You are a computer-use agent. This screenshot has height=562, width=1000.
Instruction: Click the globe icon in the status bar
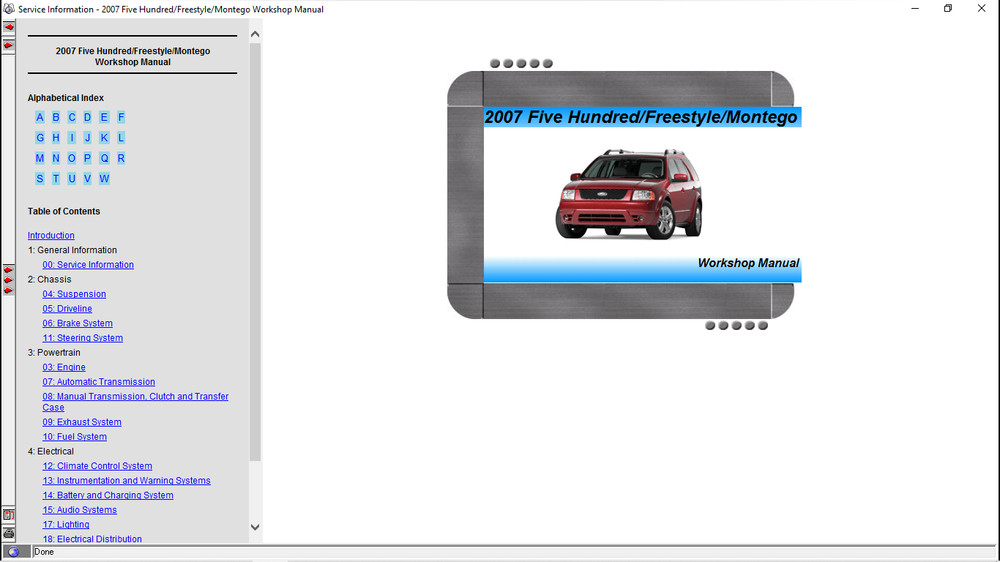(x=13, y=552)
